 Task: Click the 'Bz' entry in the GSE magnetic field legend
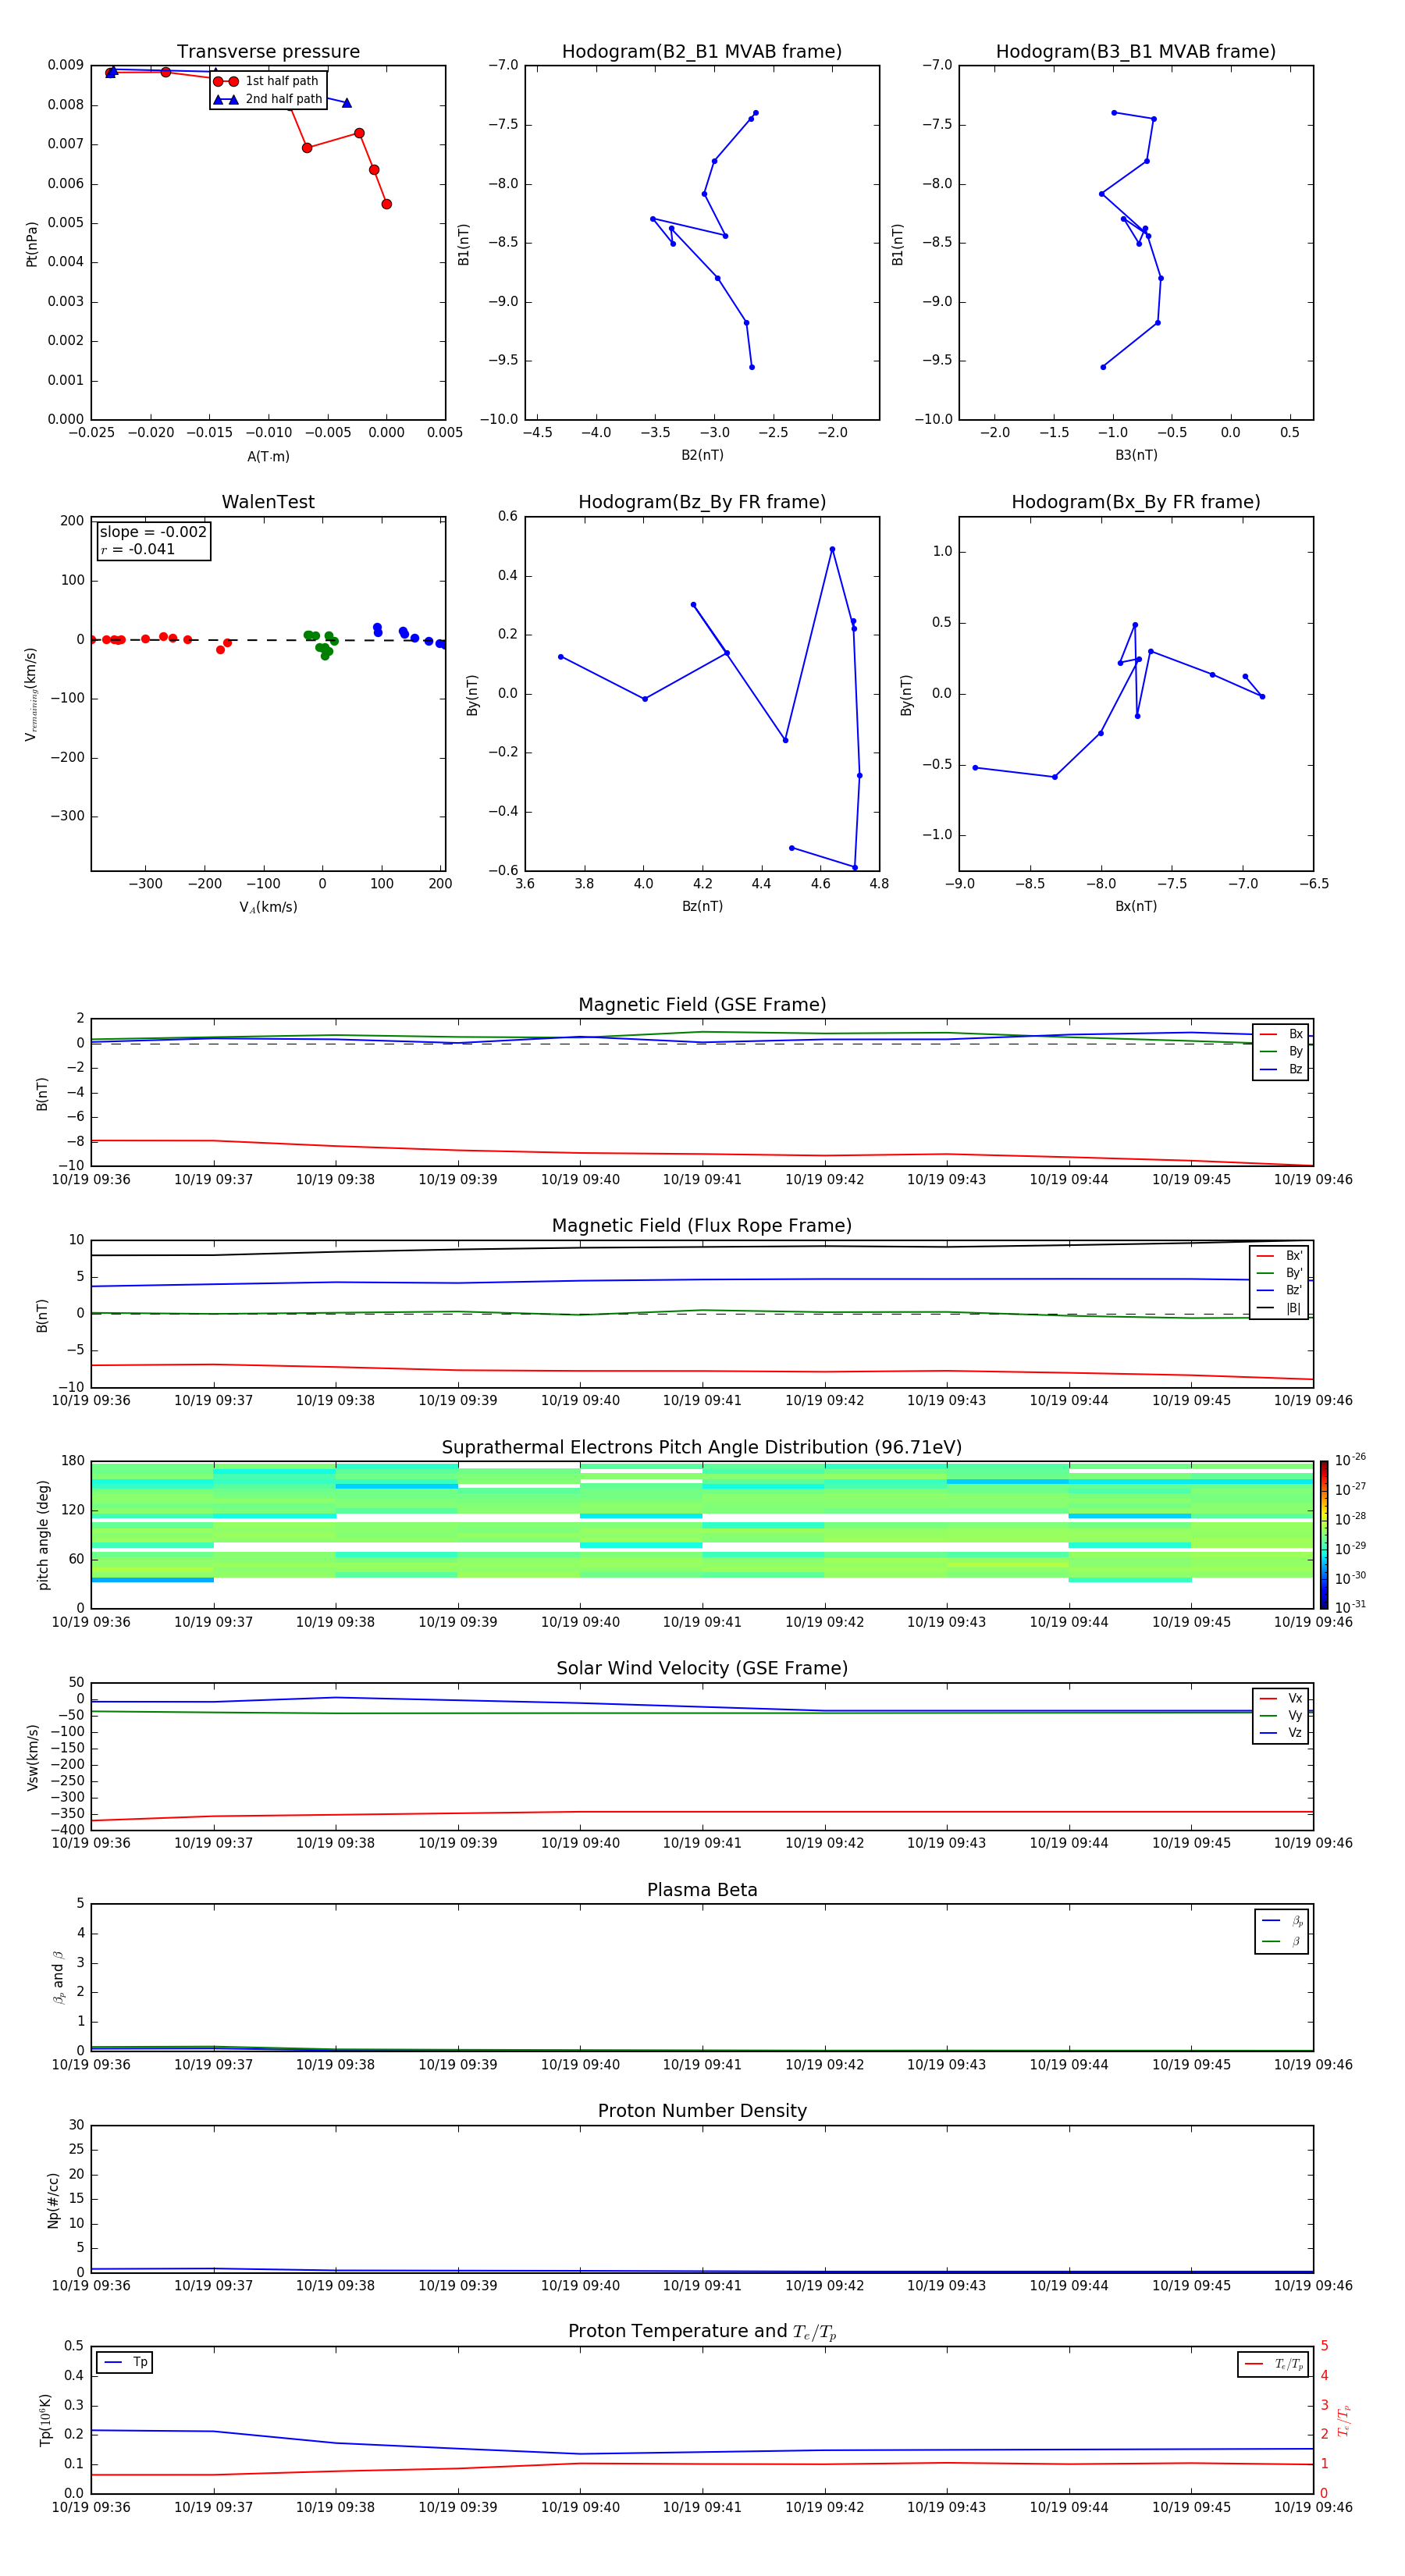(1281, 1069)
